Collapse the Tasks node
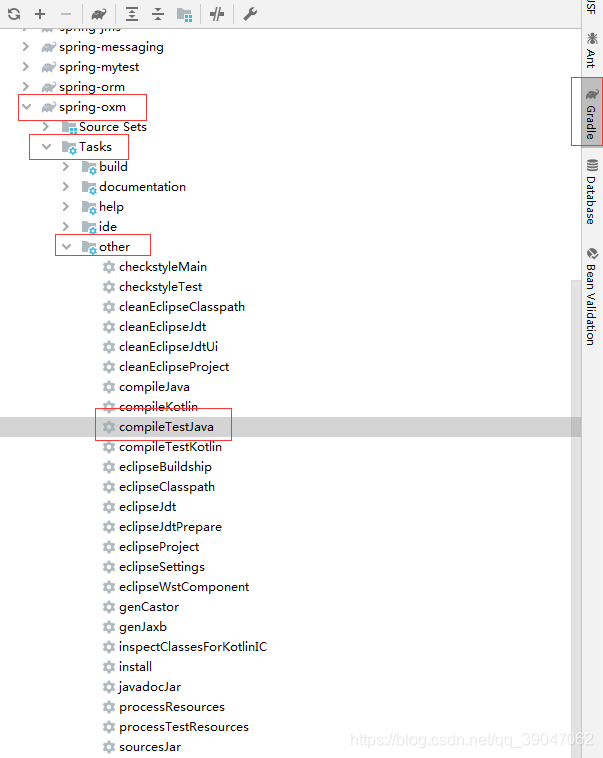 [x=46, y=146]
